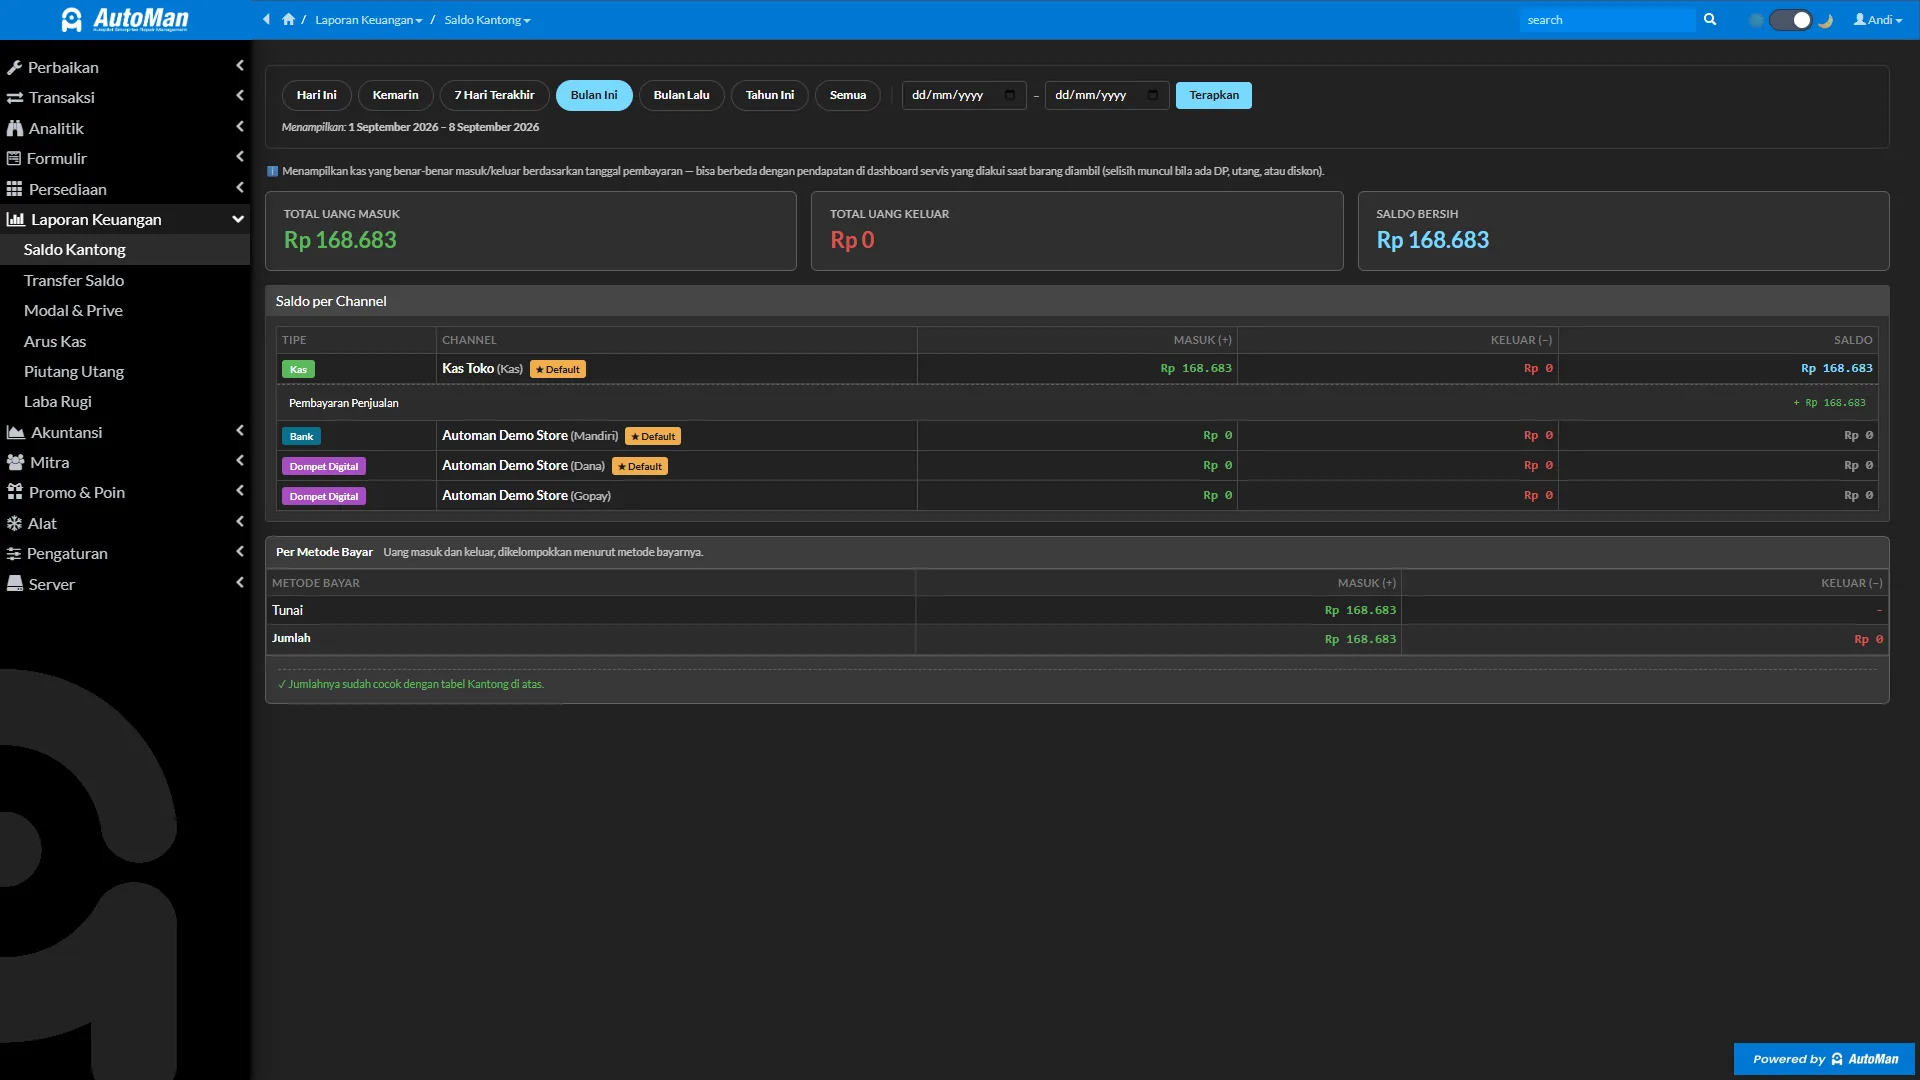Toggle the dark/light theme switch

click(x=1791, y=20)
